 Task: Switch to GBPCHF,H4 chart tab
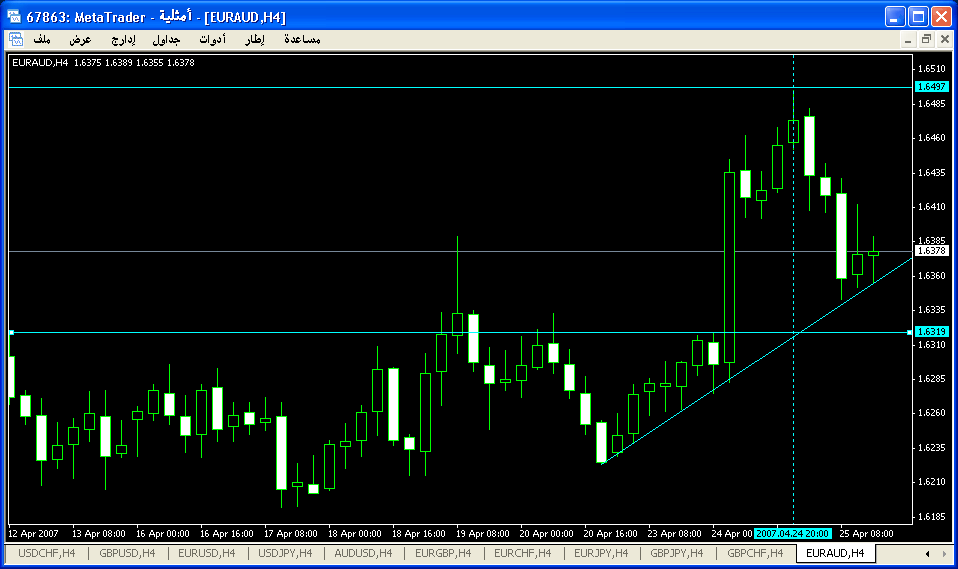755,554
